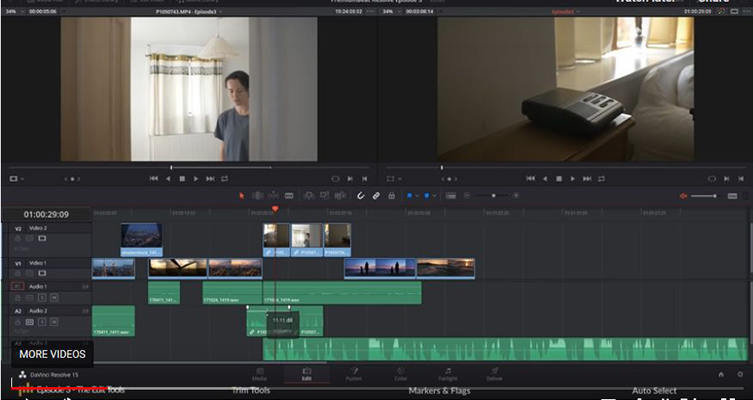Click the source viewer scrubber playhead
Image resolution: width=753 pixels, height=400 pixels.
pos(171,167)
